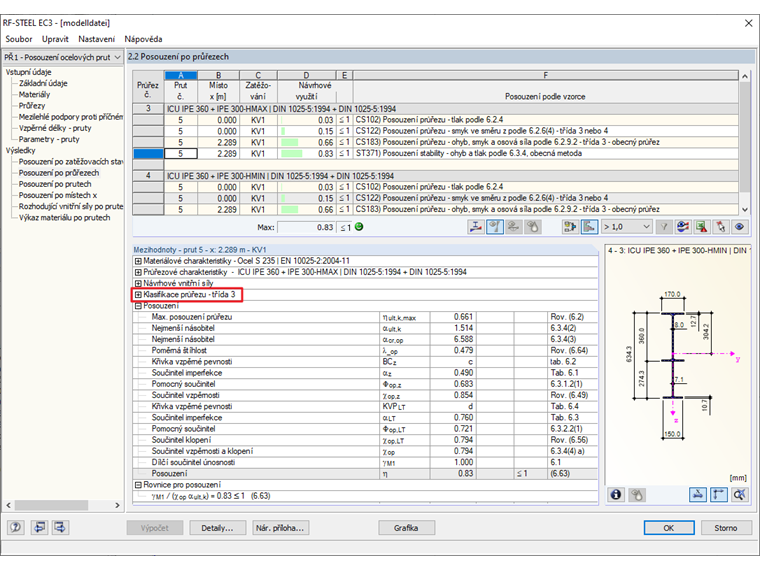Click the show-rows-with-ratio eye-arrows icon
Viewport: 760px width, 570px height.
tap(683, 227)
